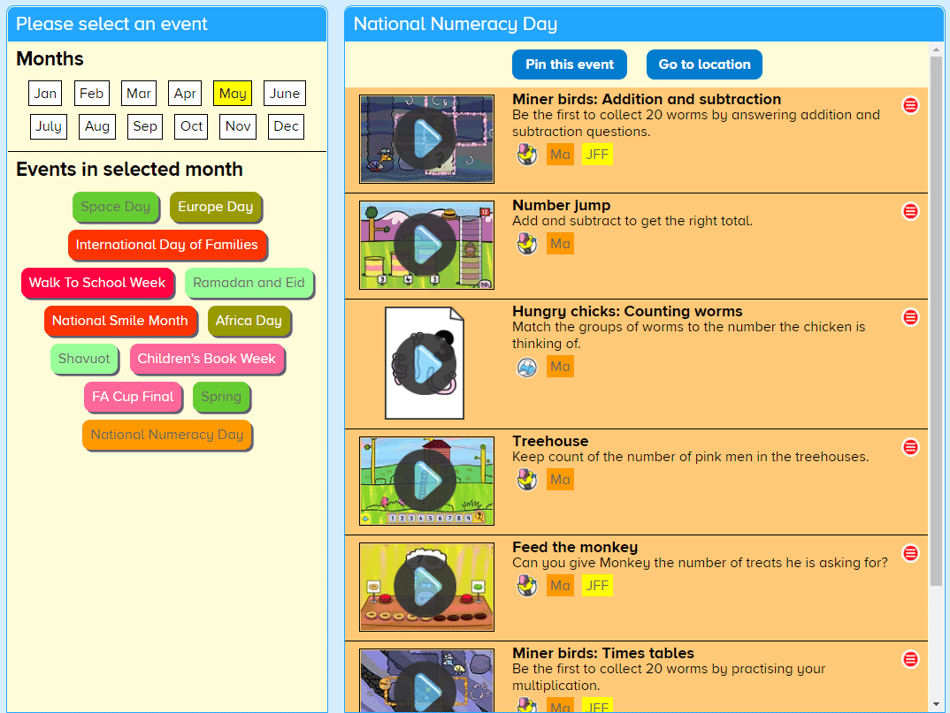
Task: Click the bird icon under Miner birds: Addition and subtraction
Action: [x=526, y=154]
